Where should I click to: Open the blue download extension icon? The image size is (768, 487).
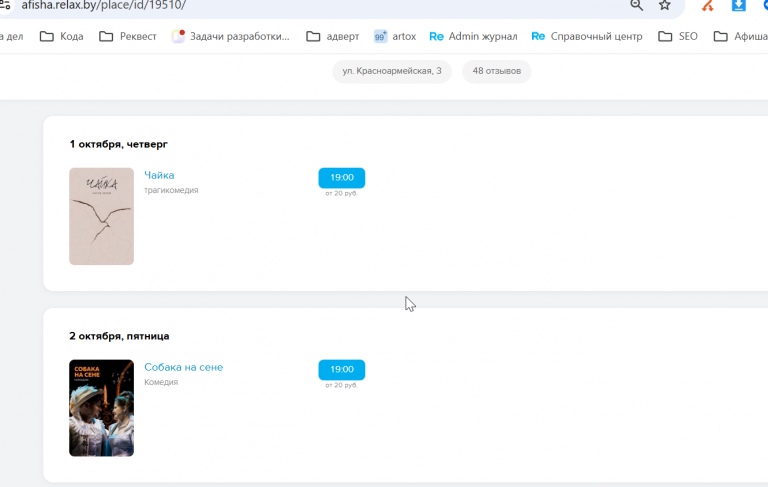[738, 5]
